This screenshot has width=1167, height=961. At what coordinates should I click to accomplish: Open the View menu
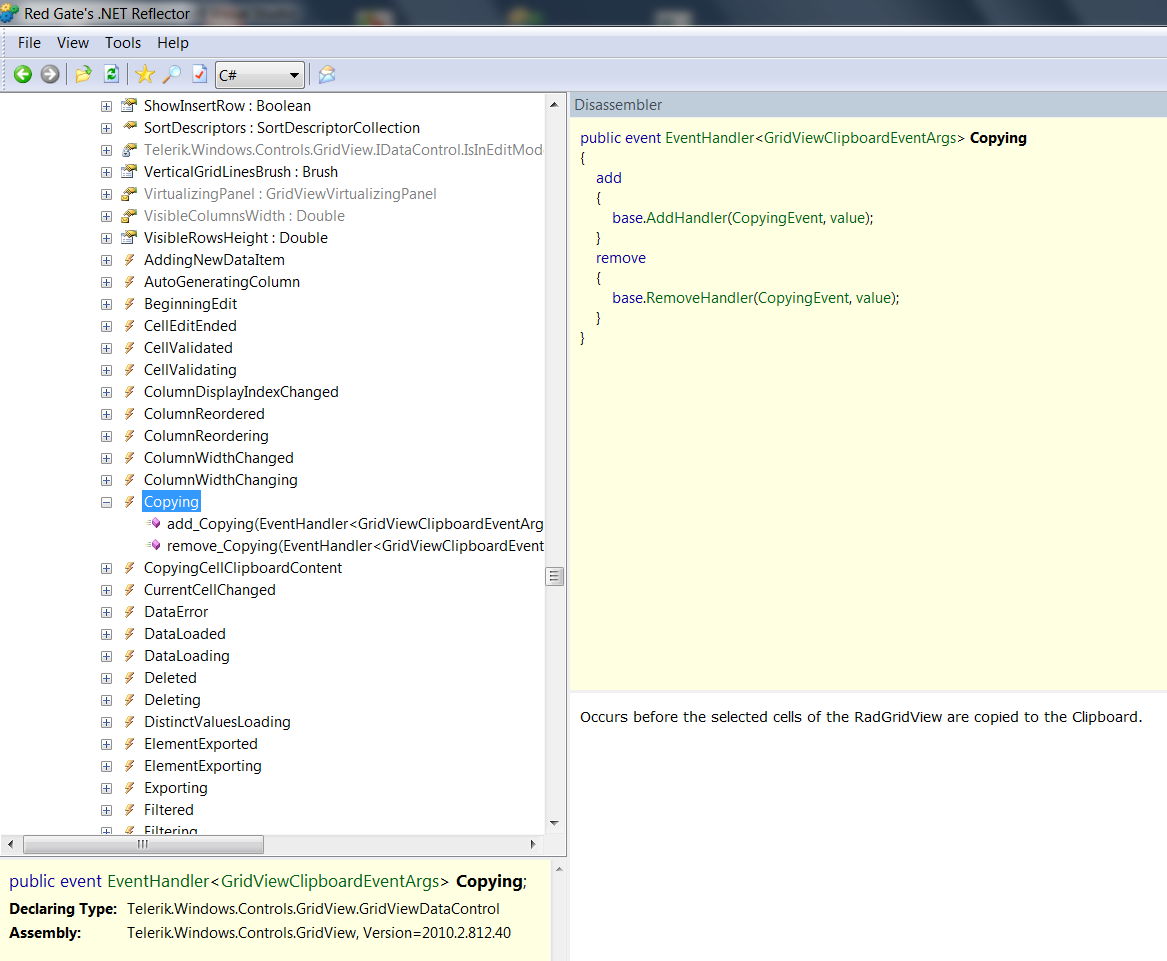73,43
